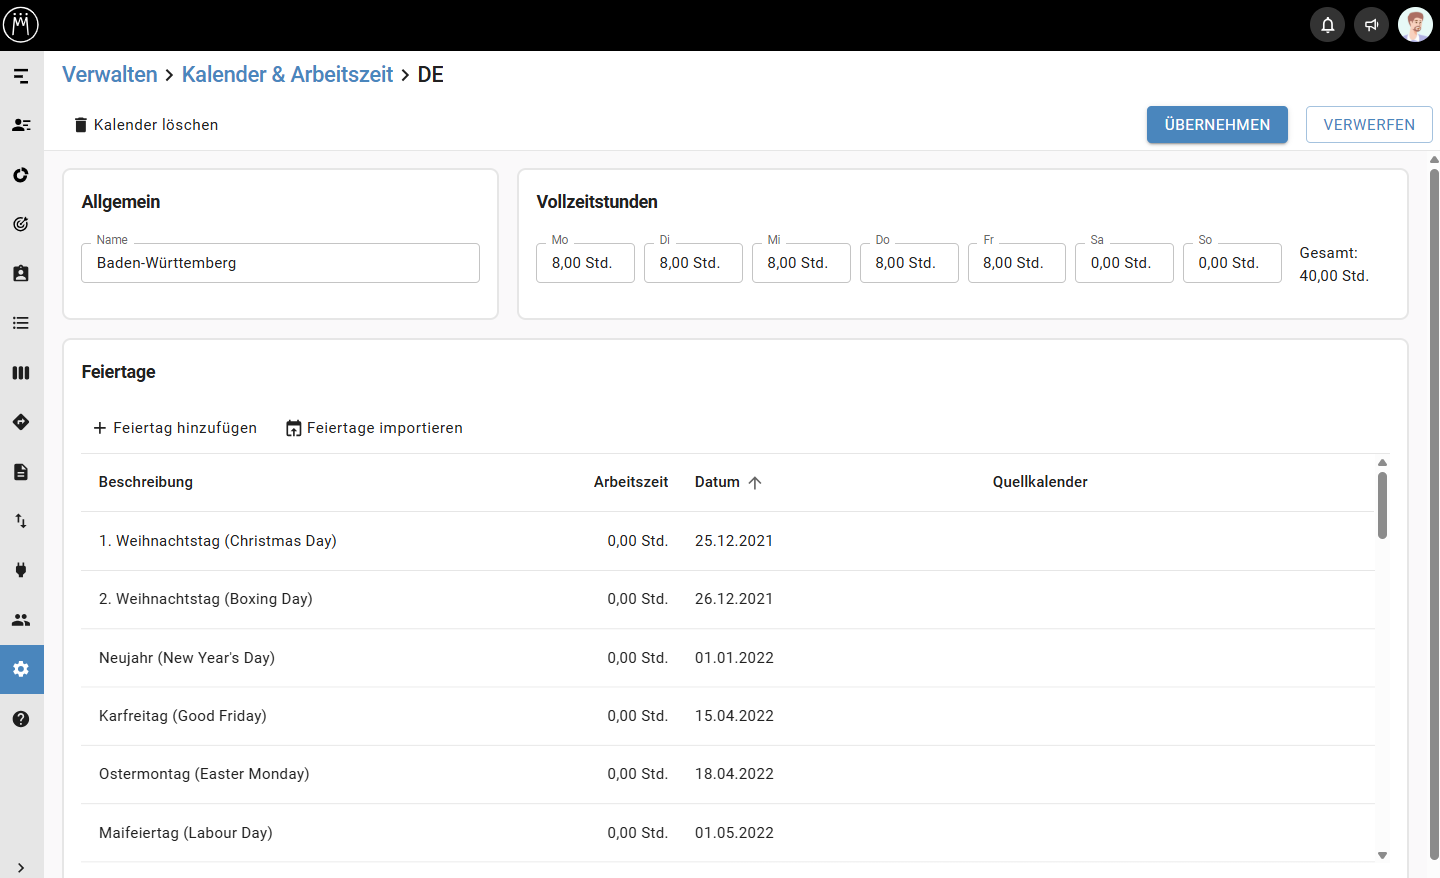The image size is (1440, 878).
Task: Click the plus icon for Feiertag hinzufügen
Action: tap(100, 428)
